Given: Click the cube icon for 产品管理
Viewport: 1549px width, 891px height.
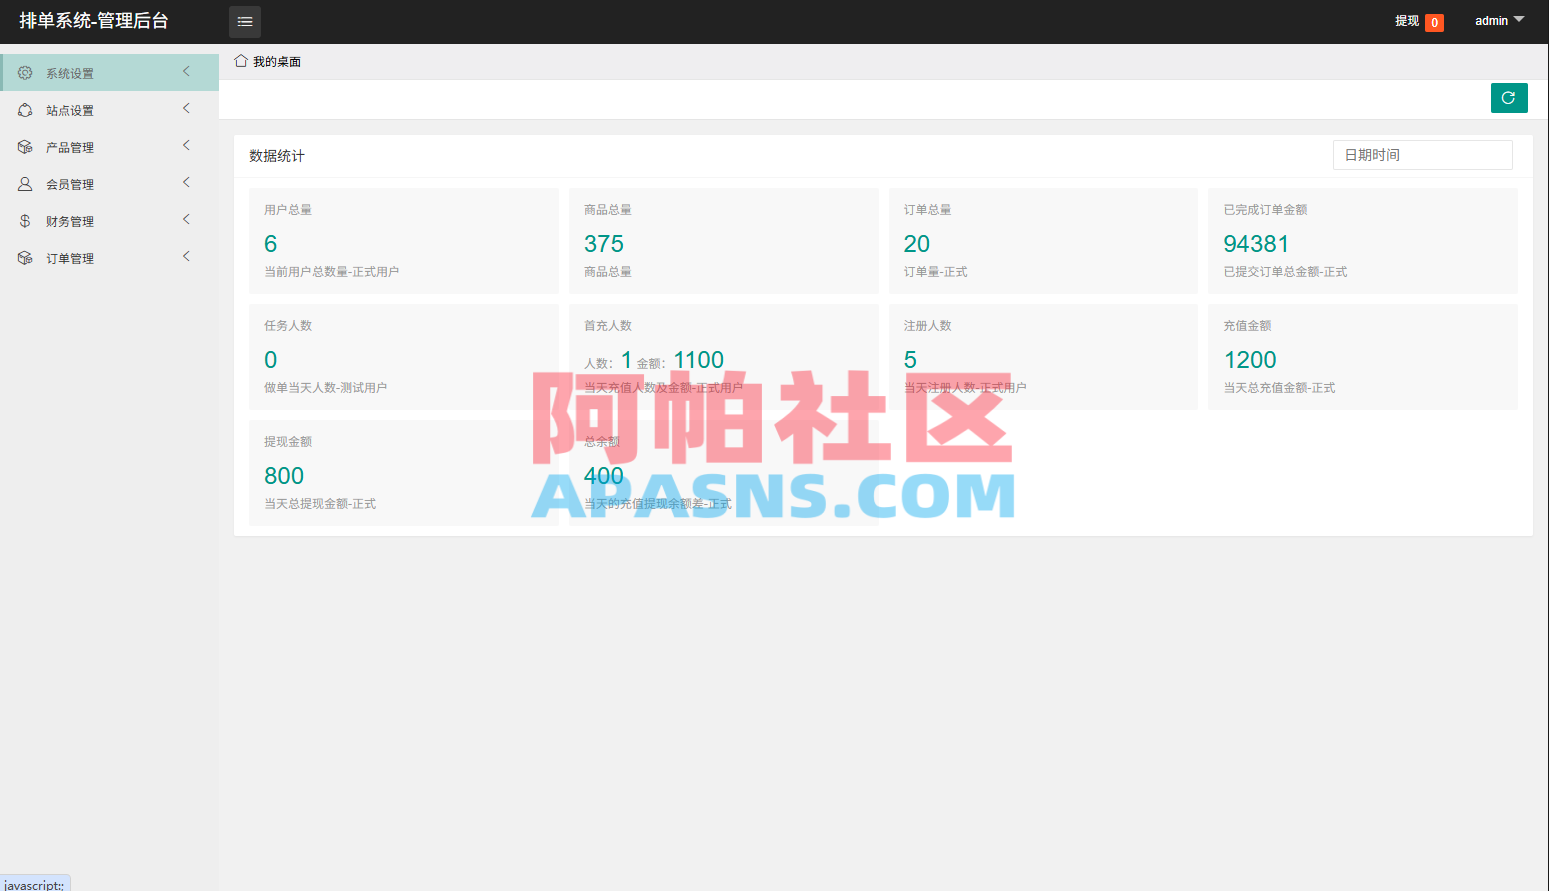Looking at the screenshot, I should (25, 147).
